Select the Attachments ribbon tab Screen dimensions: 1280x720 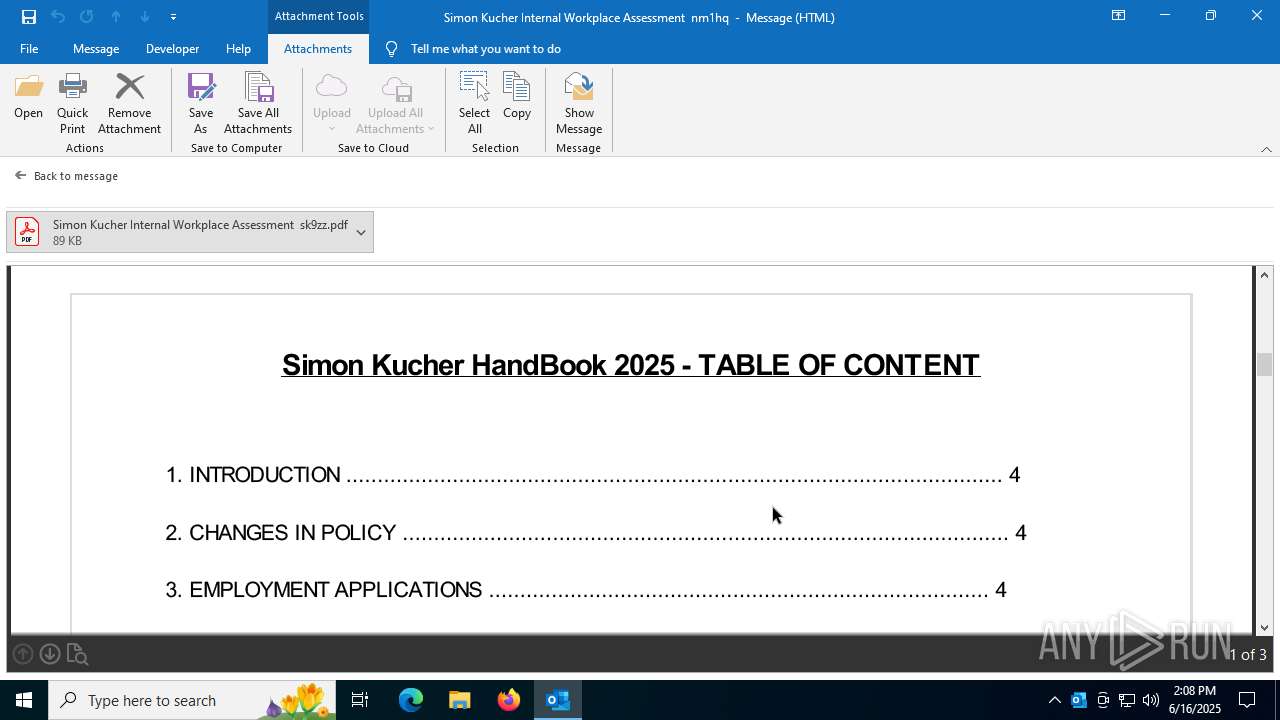[318, 49]
